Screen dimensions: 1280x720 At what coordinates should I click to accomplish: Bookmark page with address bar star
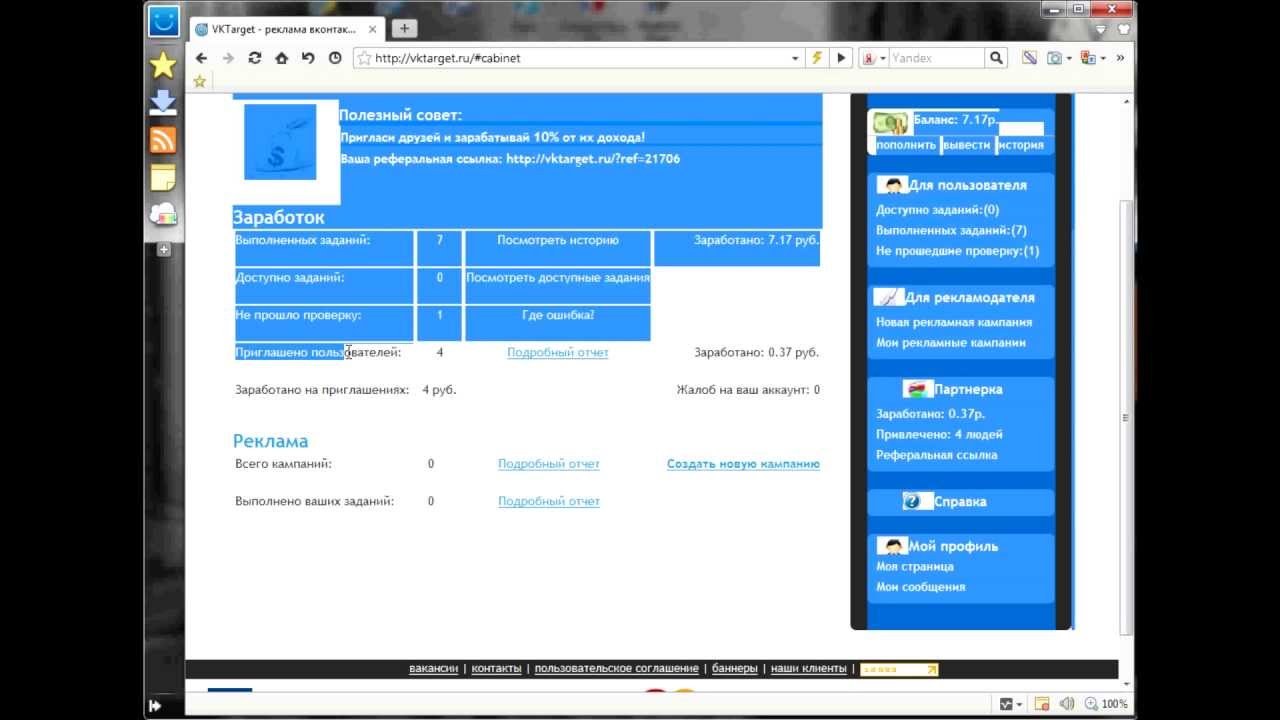pyautogui.click(x=365, y=58)
